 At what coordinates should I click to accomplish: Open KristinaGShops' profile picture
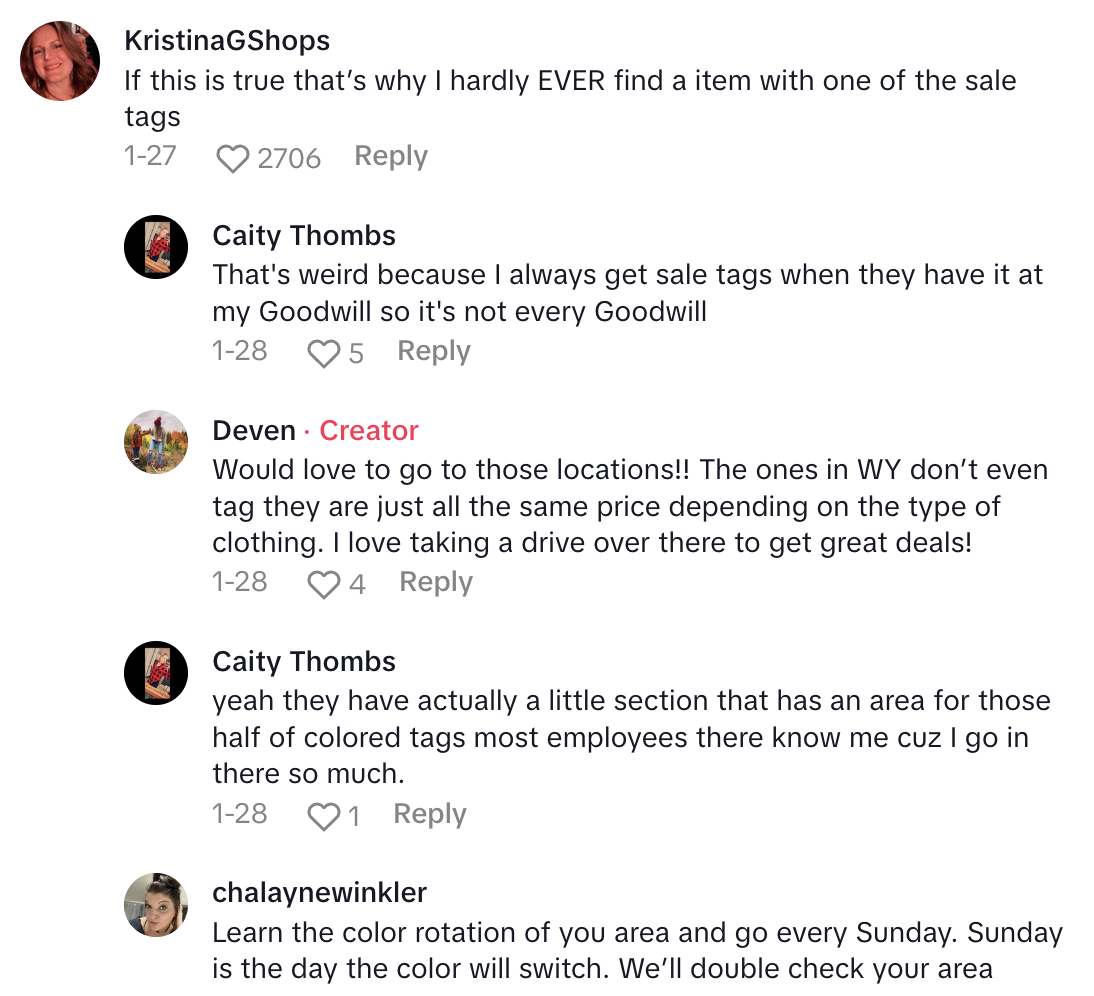60,61
